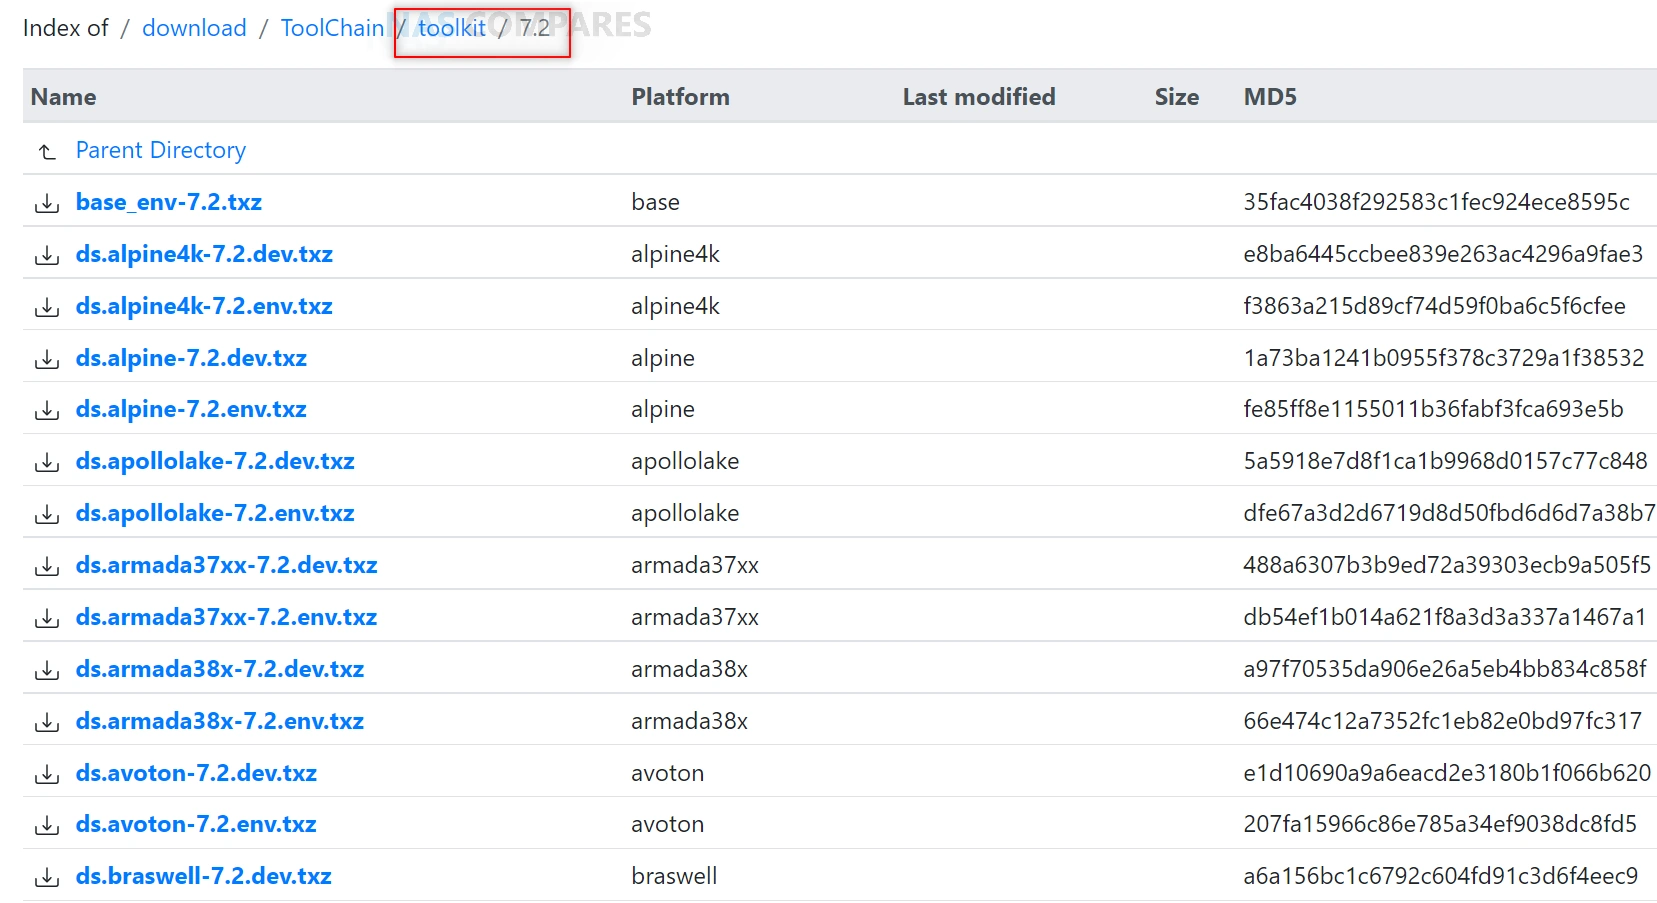Click download icon beside ds.braswell-7.2.dev.txz
1657x903 pixels.
47,878
